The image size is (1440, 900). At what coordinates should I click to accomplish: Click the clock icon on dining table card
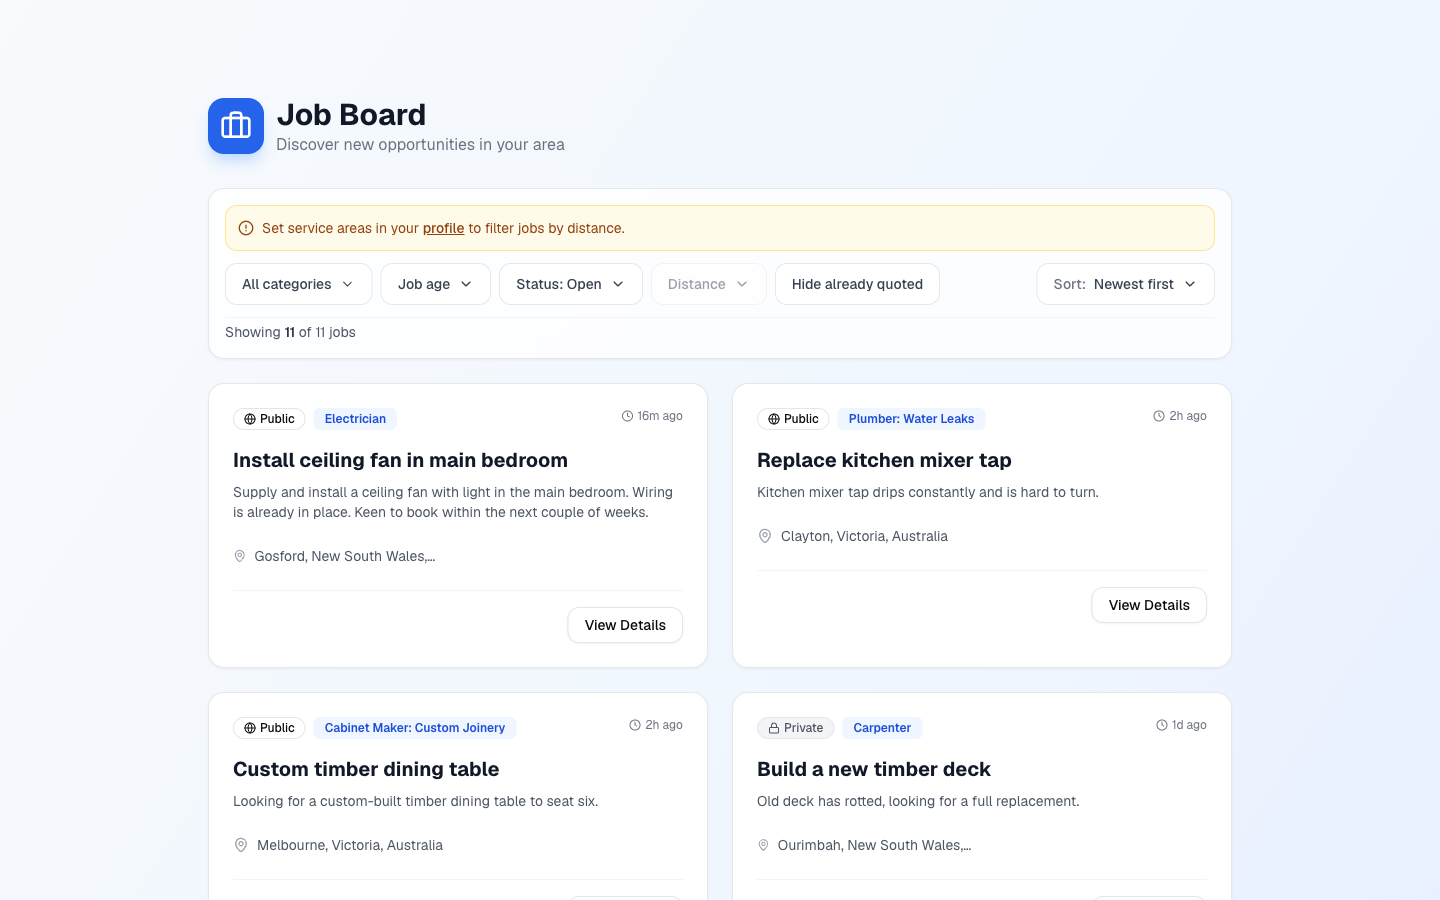coord(635,725)
